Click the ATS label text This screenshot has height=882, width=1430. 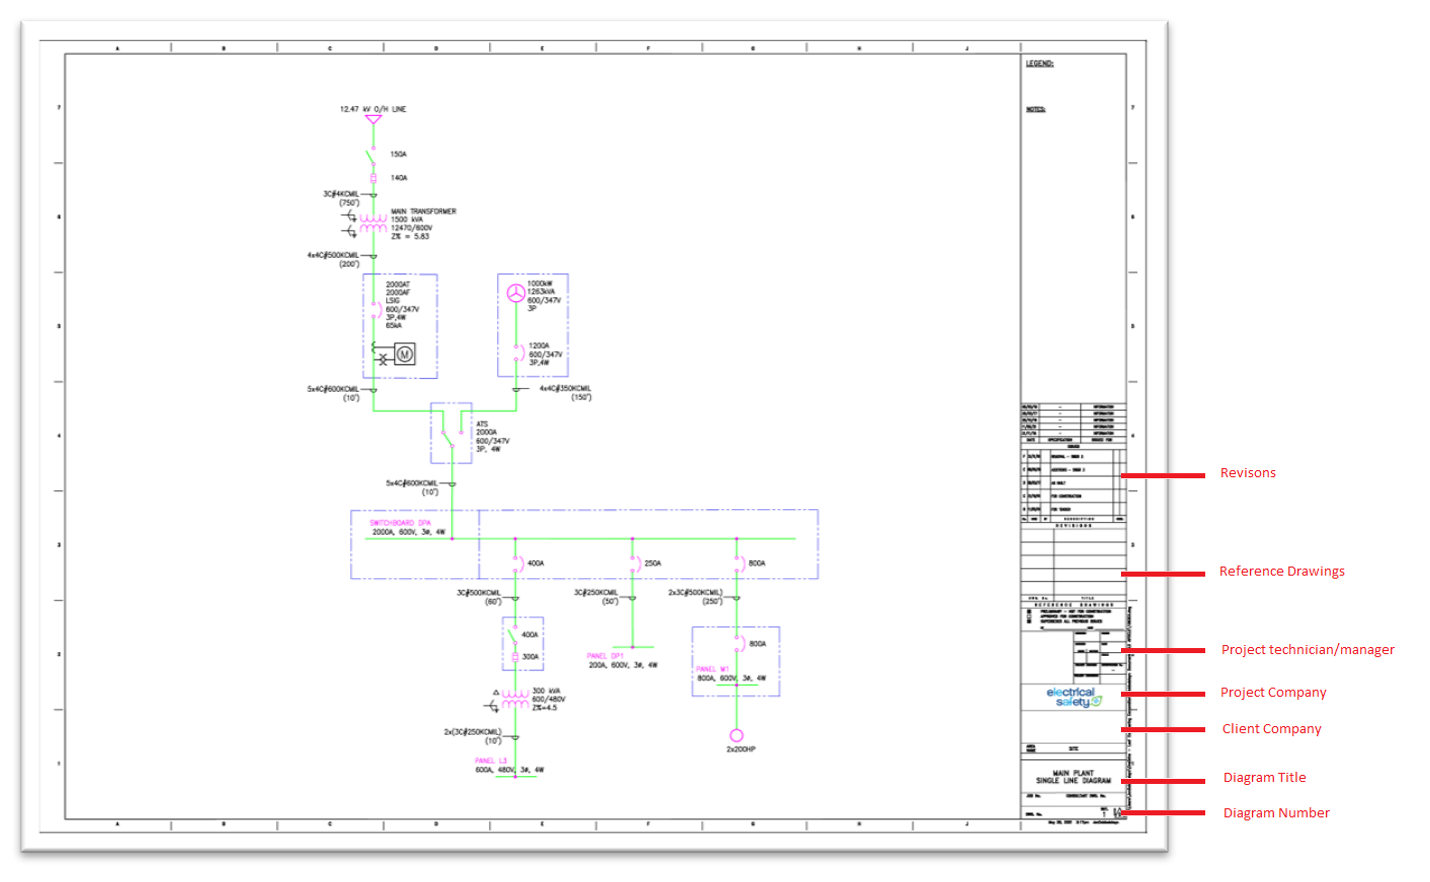482,424
